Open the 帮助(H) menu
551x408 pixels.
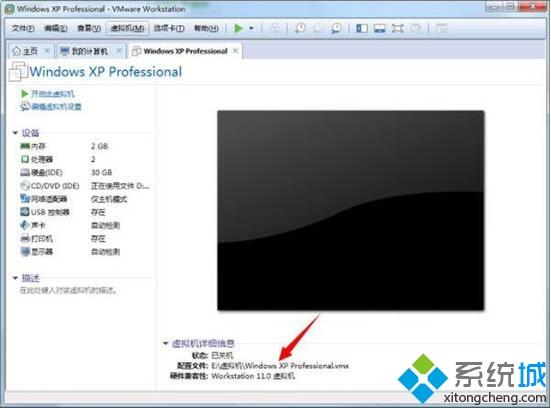(206, 28)
